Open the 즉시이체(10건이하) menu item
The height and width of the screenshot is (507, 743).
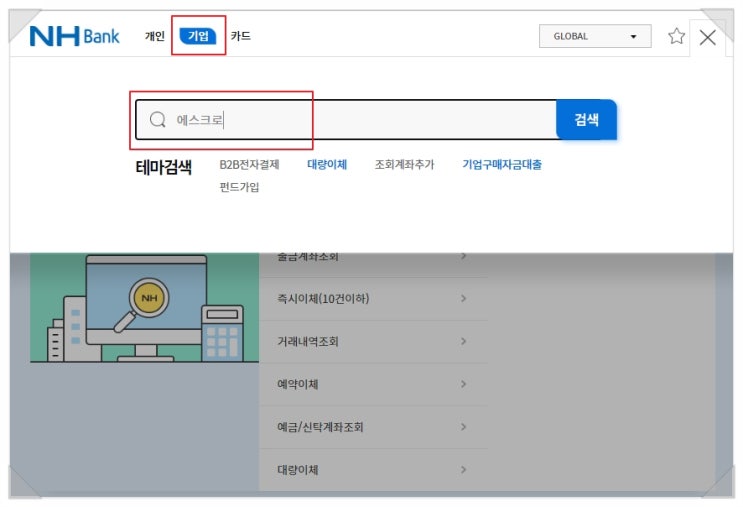(373, 299)
